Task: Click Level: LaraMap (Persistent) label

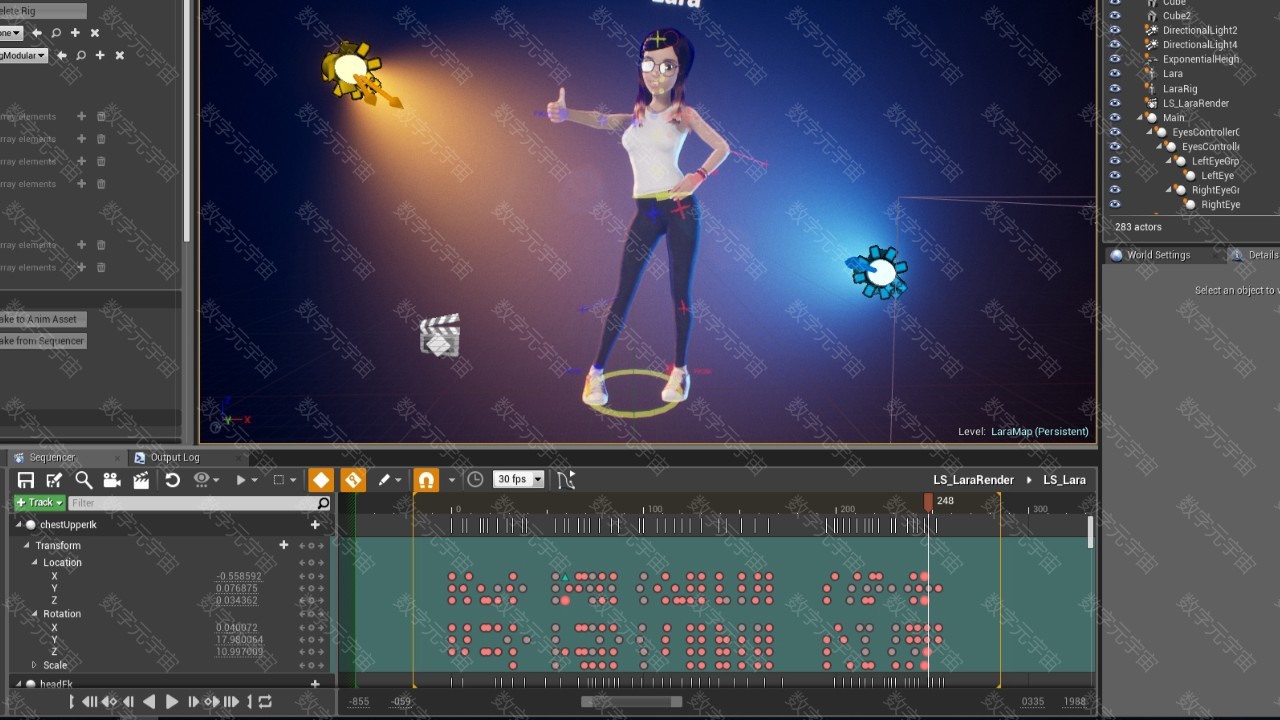Action: tap(1023, 432)
